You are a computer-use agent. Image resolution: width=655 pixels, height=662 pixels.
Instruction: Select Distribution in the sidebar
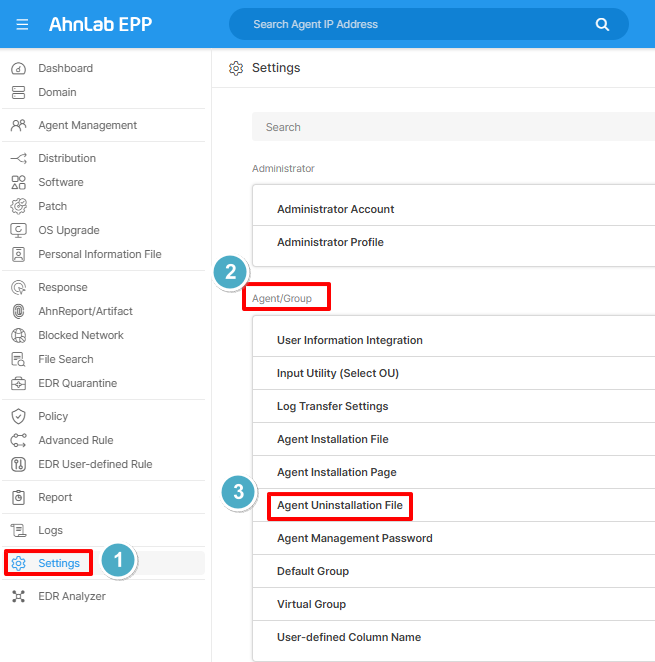tap(67, 158)
